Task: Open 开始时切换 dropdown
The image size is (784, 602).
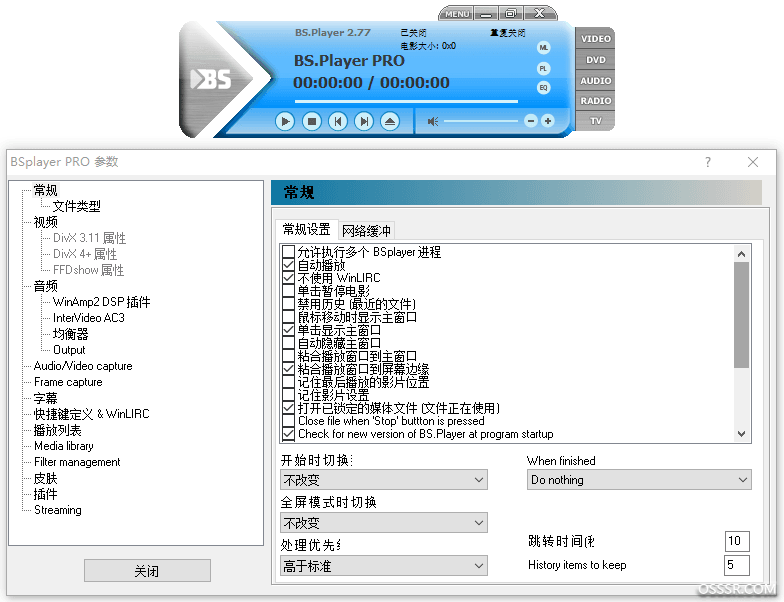Action: point(384,480)
